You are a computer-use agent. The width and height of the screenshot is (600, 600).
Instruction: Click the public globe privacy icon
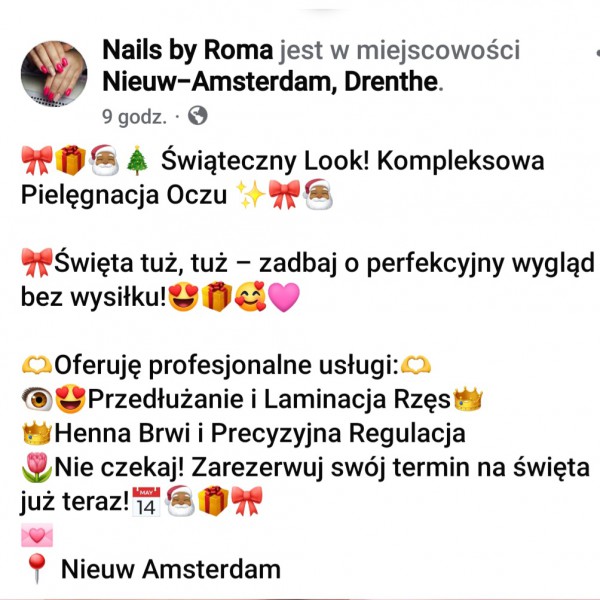tap(198, 116)
